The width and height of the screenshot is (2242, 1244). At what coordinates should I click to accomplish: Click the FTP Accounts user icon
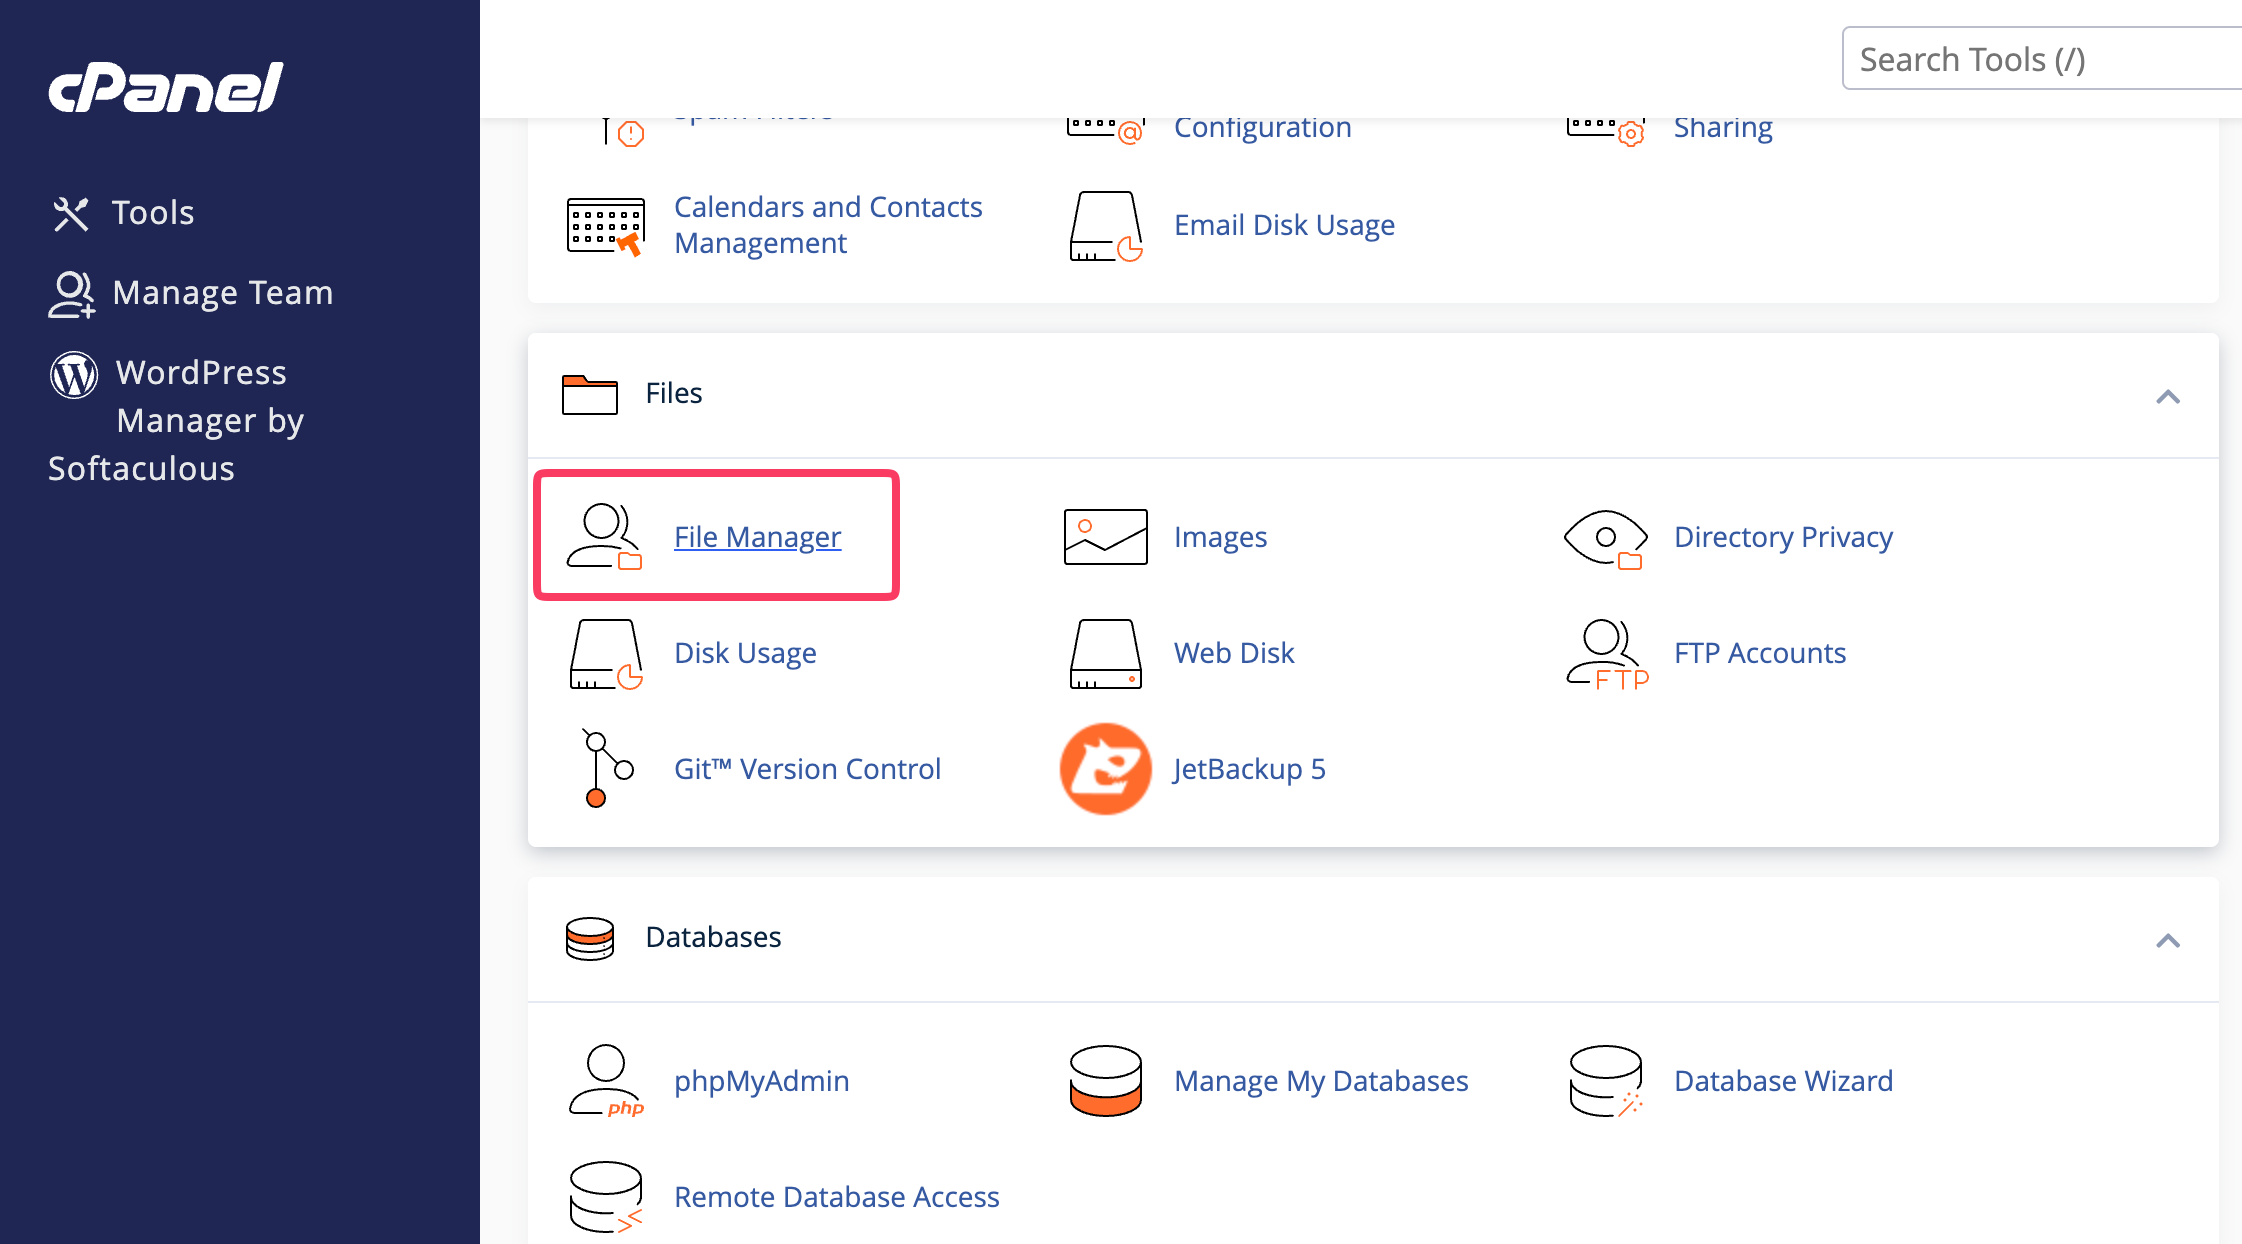[1607, 654]
